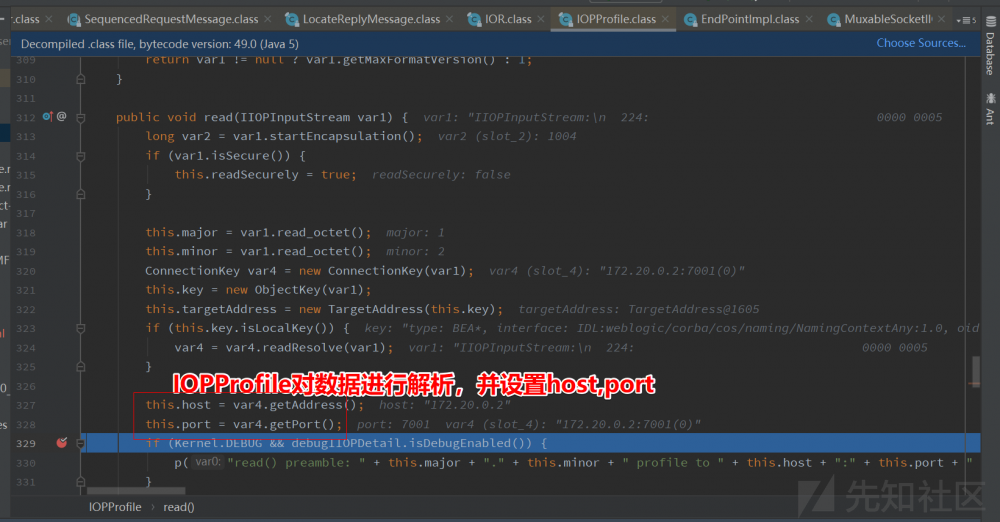Open the EndPointImpl.class tab
The image size is (1000, 522).
pos(750,19)
